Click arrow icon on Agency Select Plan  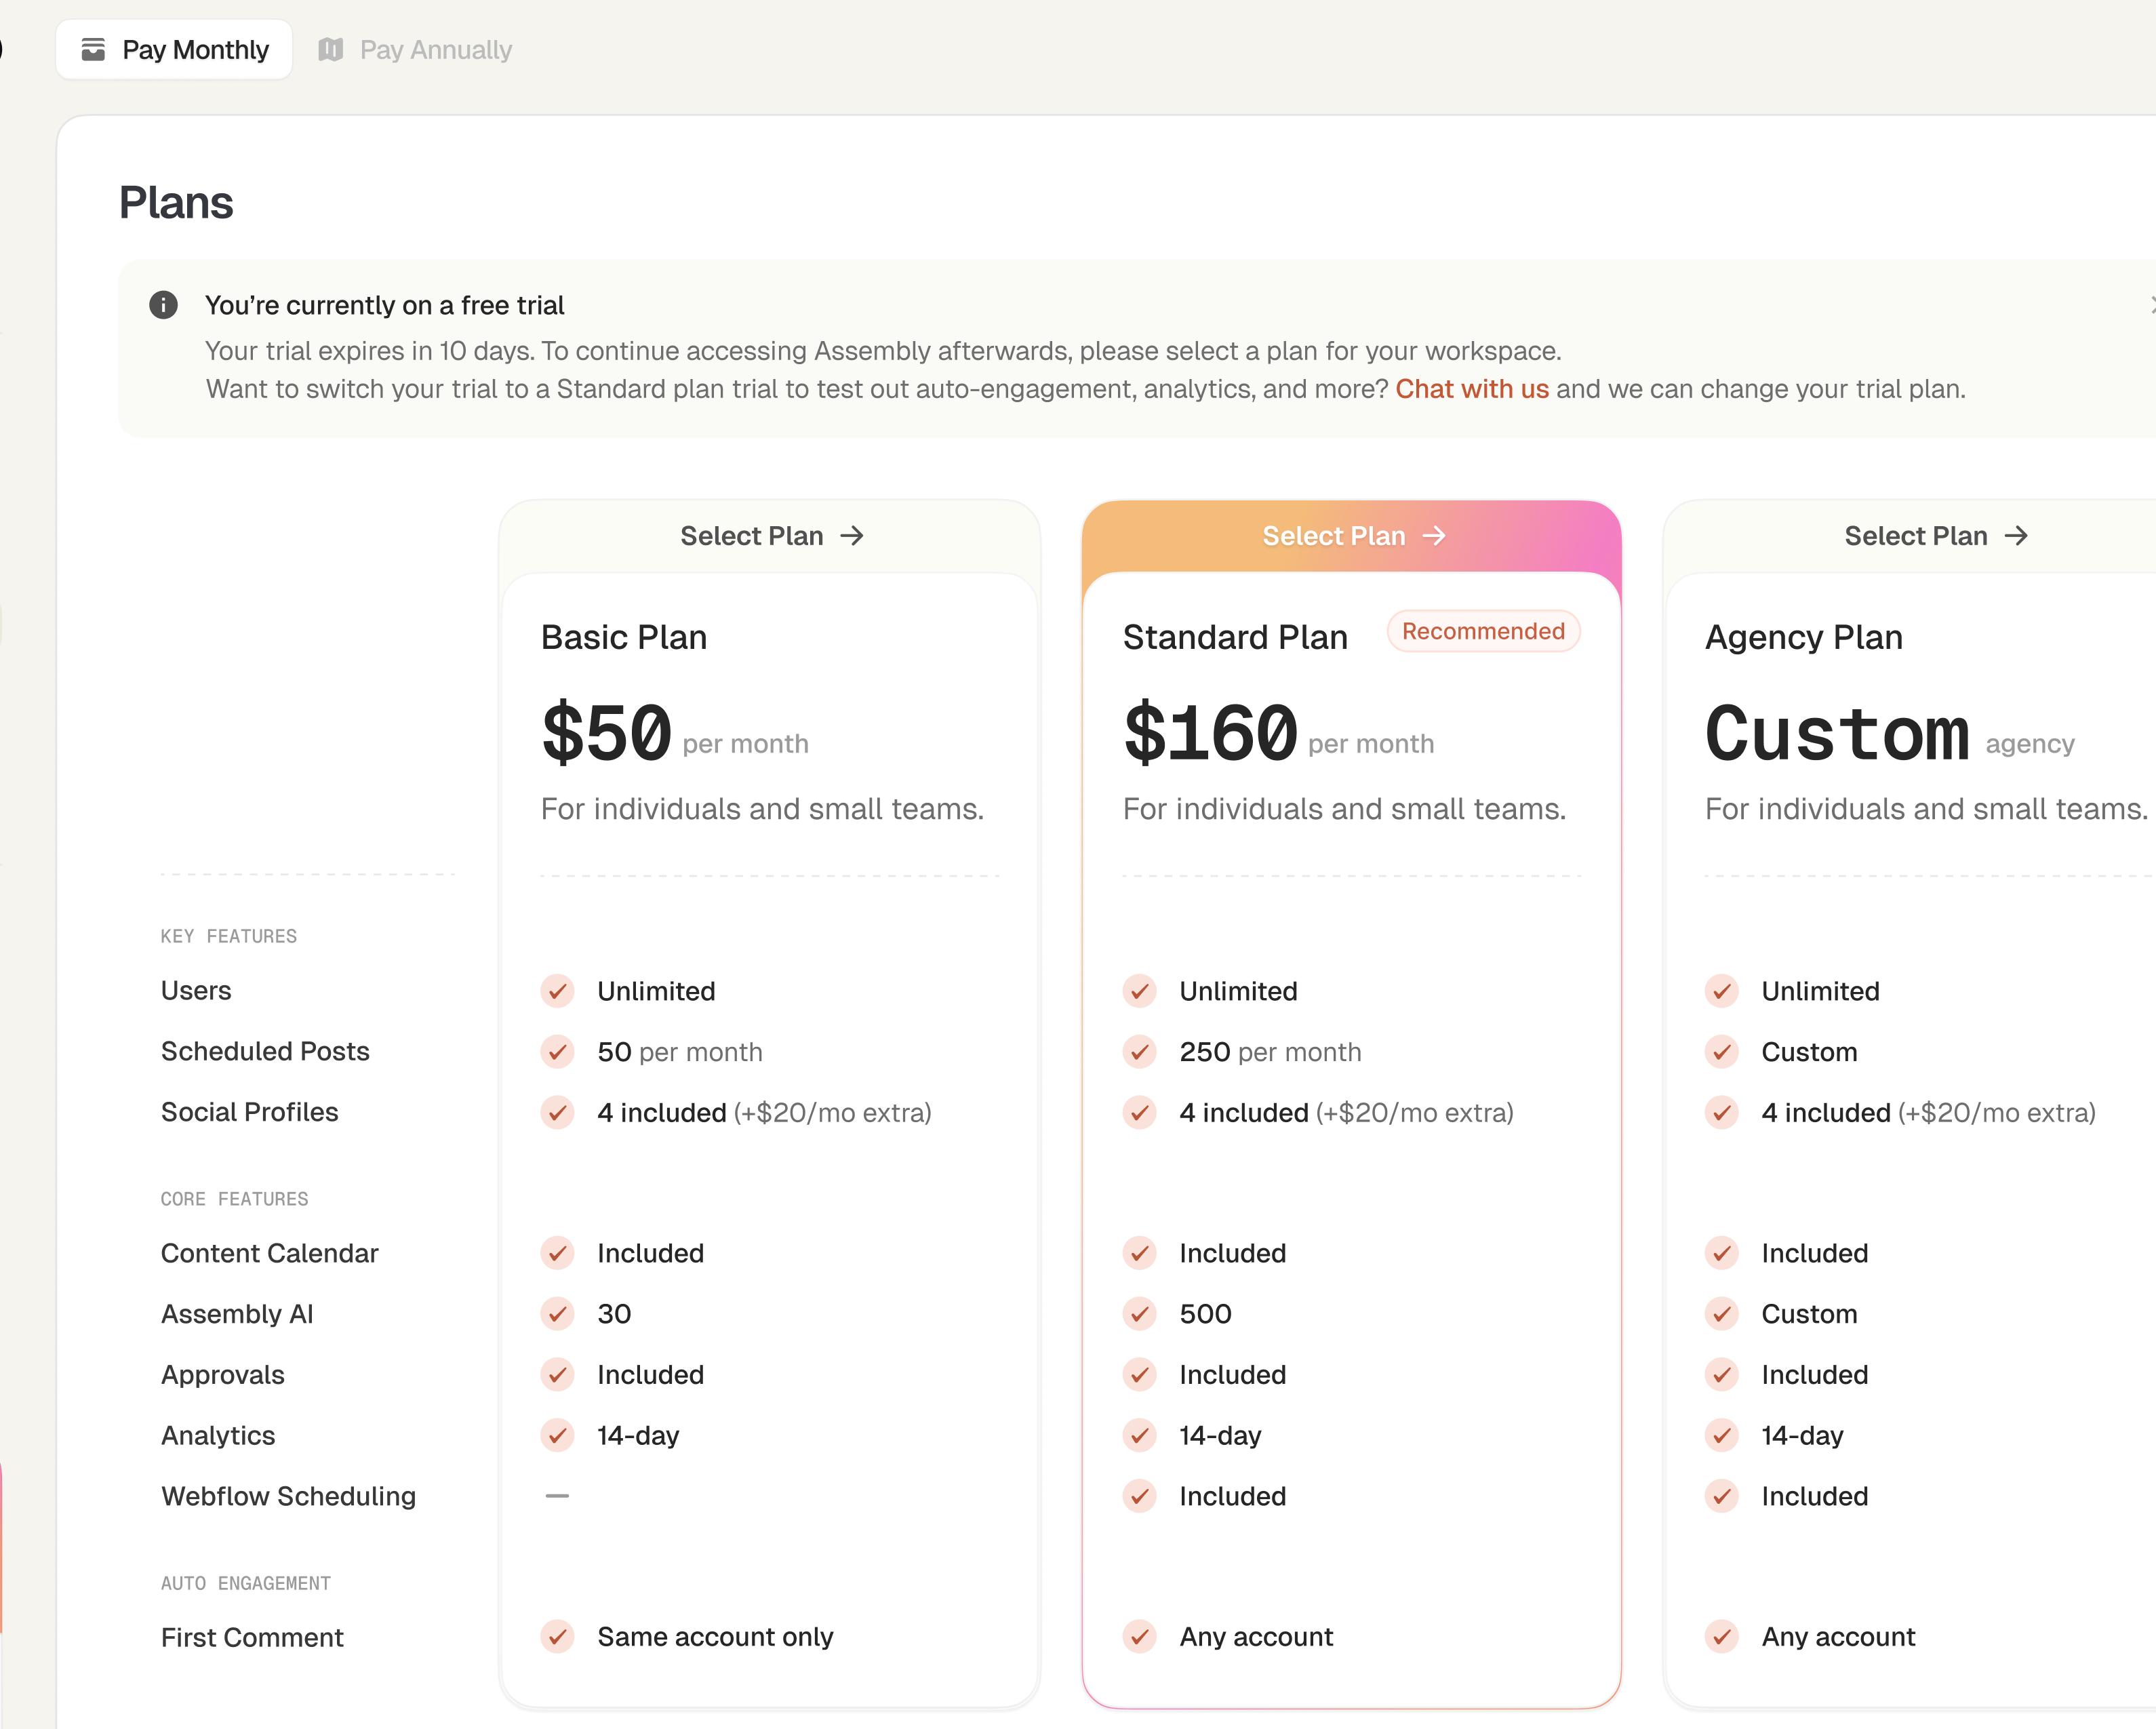pos(2016,536)
